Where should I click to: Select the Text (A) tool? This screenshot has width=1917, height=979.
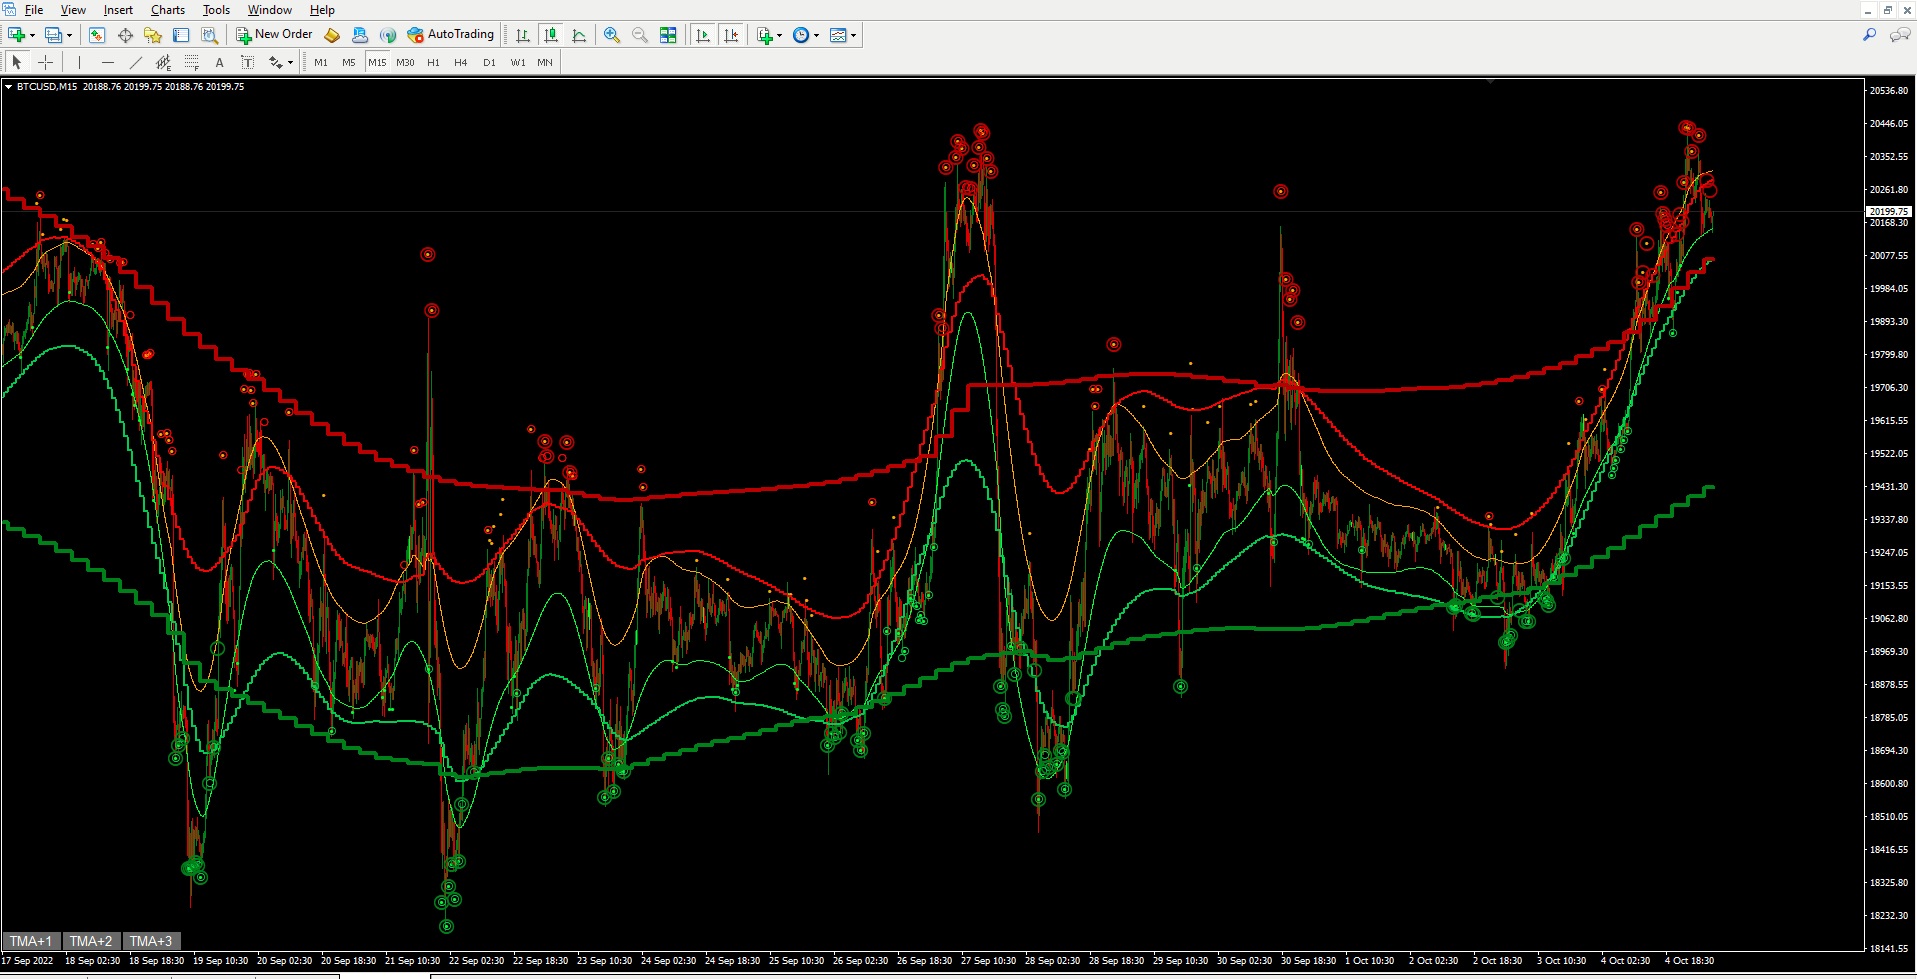[220, 62]
